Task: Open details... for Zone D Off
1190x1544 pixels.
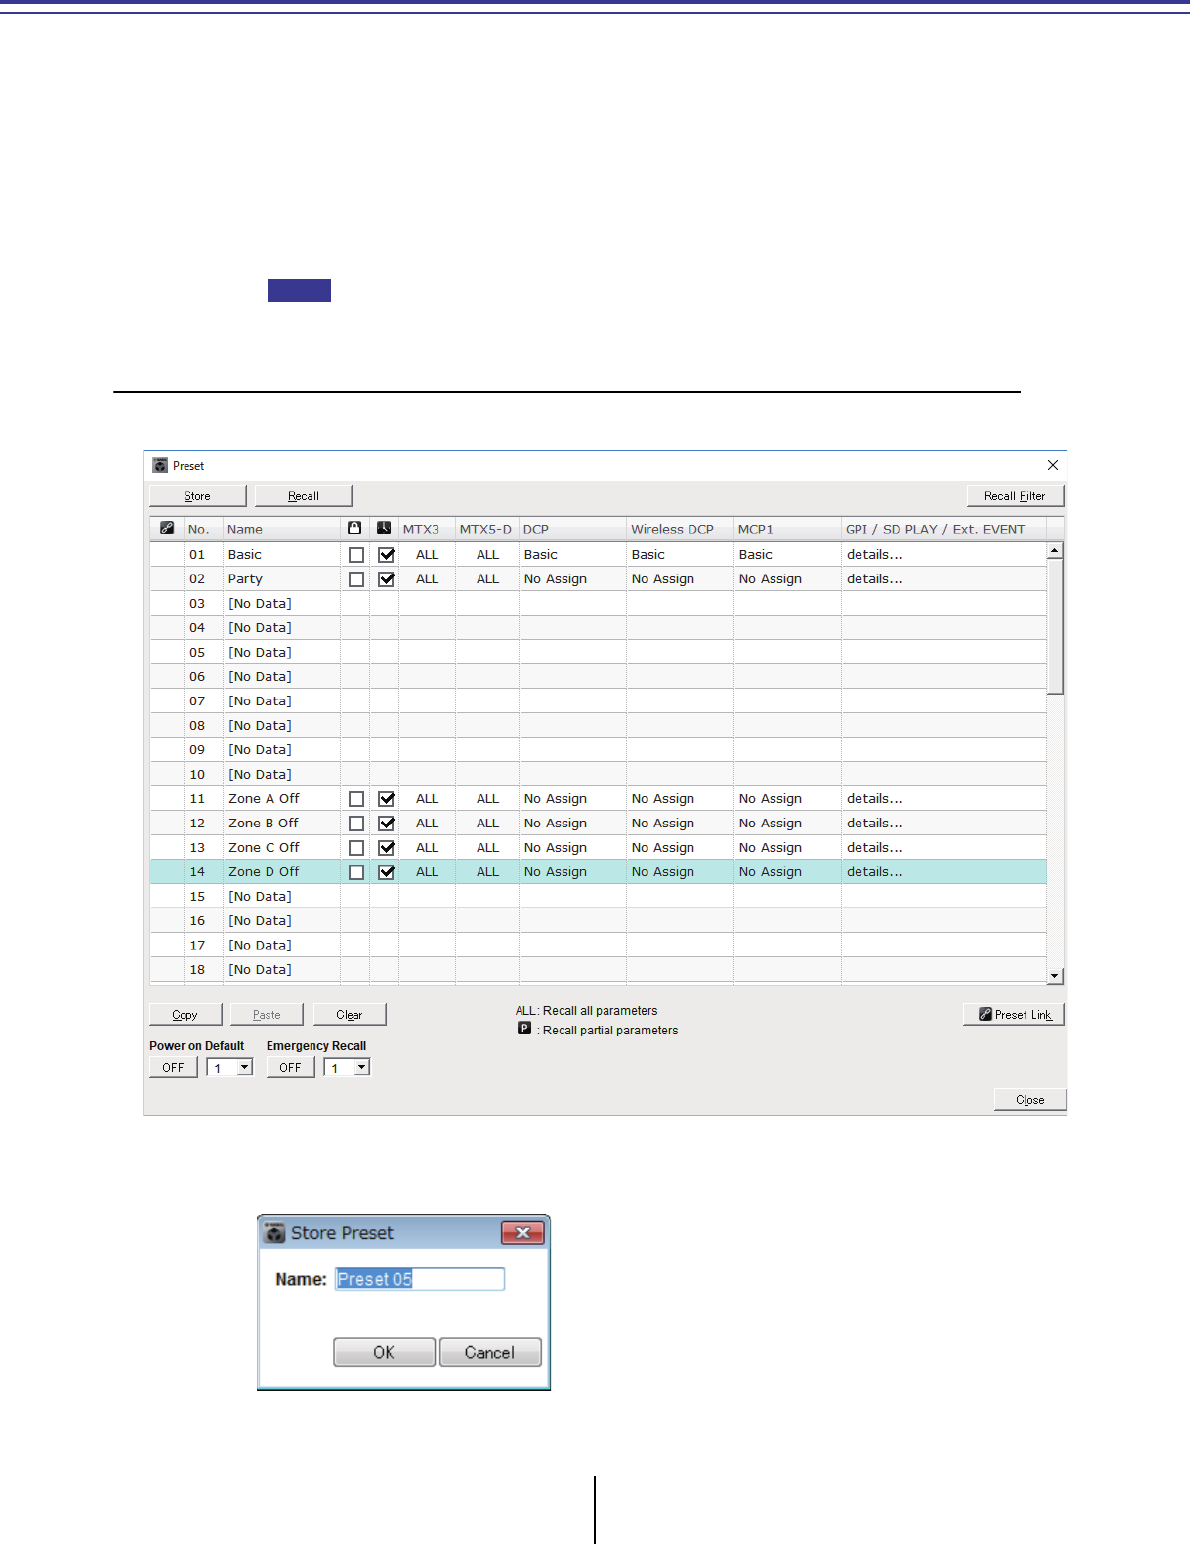Action: point(875,872)
